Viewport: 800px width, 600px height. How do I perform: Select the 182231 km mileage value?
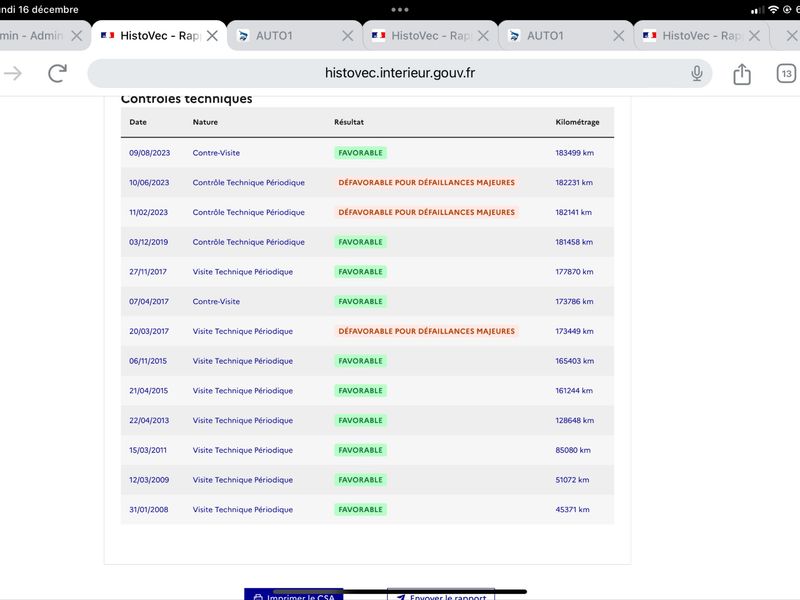tap(574, 182)
